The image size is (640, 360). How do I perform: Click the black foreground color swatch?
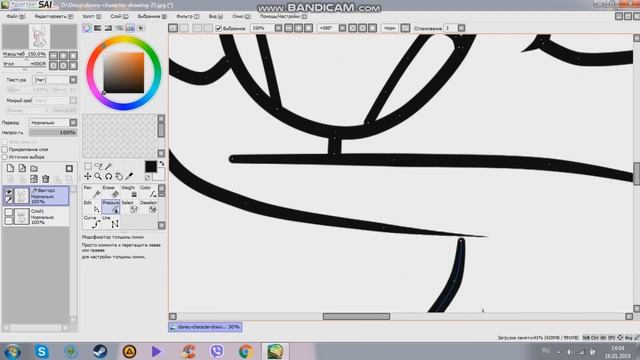(x=151, y=166)
